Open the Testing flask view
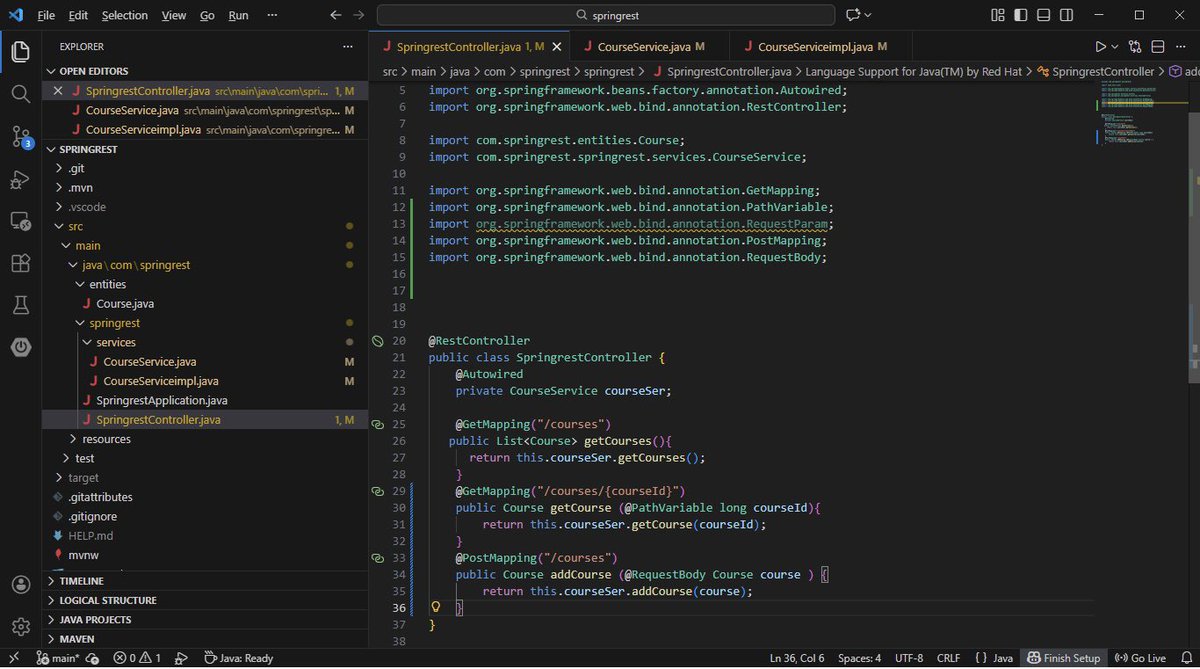 [x=20, y=305]
